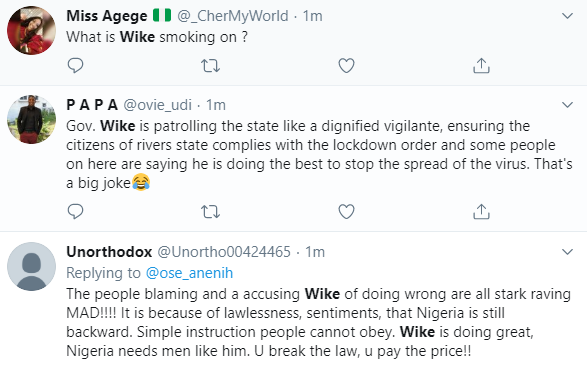View Miss Agege's profile picture
Viewport: 587px width, 369px height.
31,31
